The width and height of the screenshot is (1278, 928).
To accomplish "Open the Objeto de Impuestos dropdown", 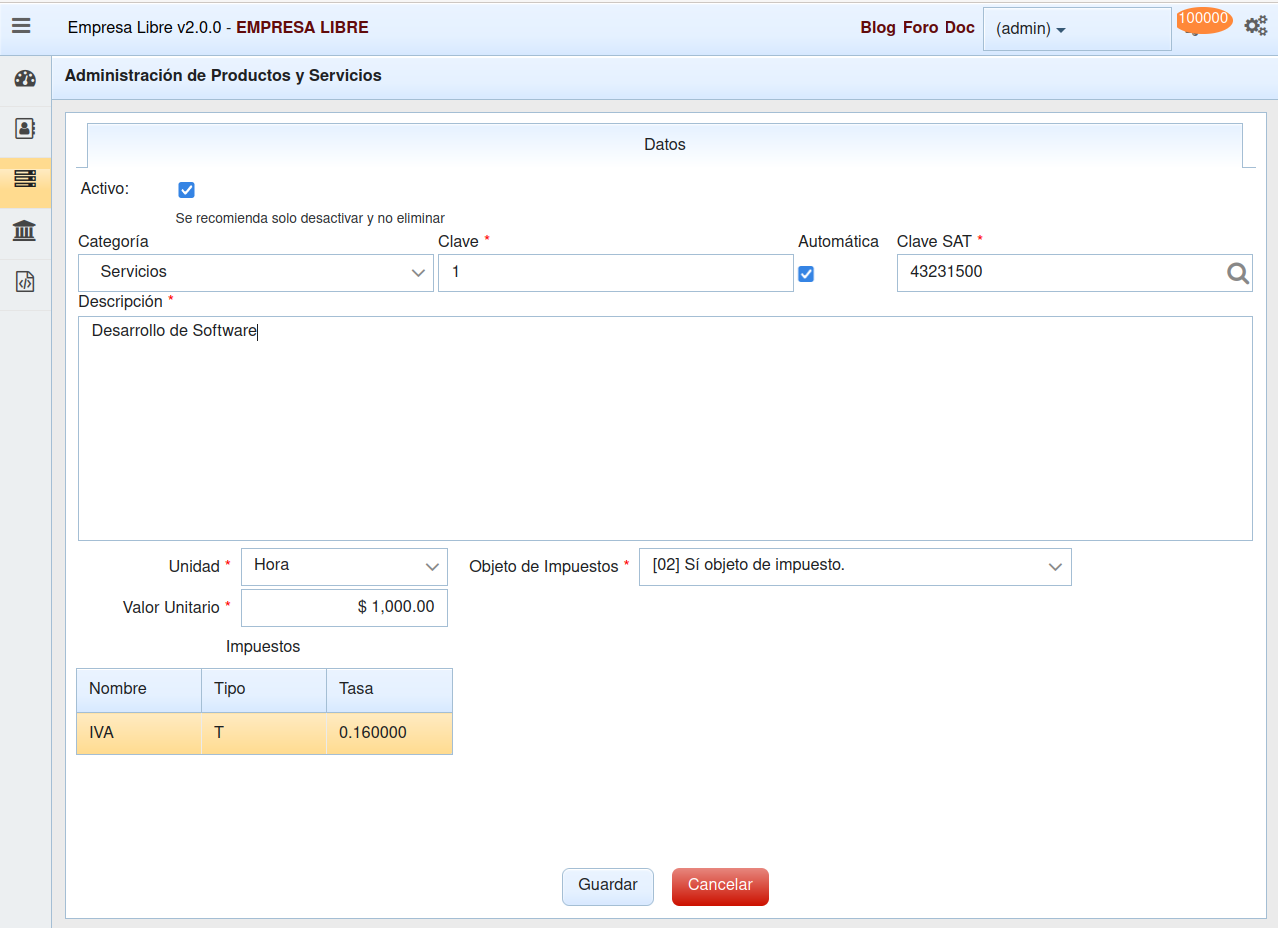I will (855, 566).
